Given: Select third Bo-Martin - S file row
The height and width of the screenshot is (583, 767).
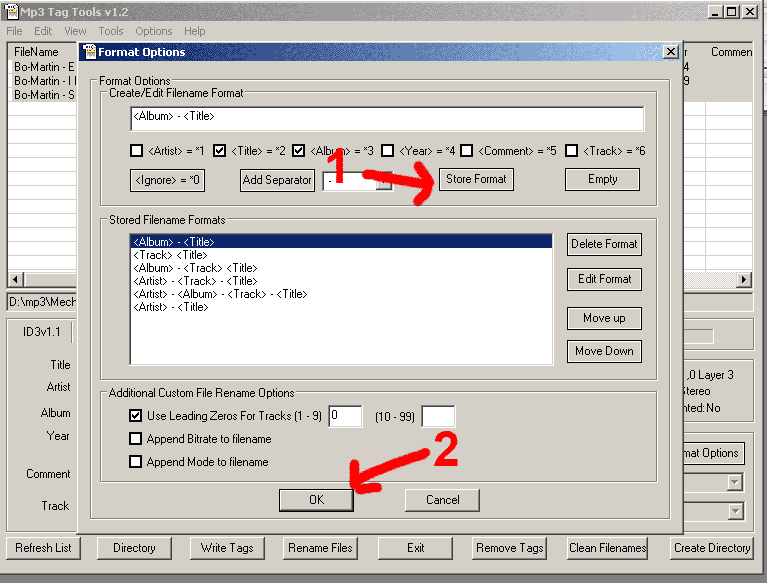Looking at the screenshot, I should click(43, 94).
